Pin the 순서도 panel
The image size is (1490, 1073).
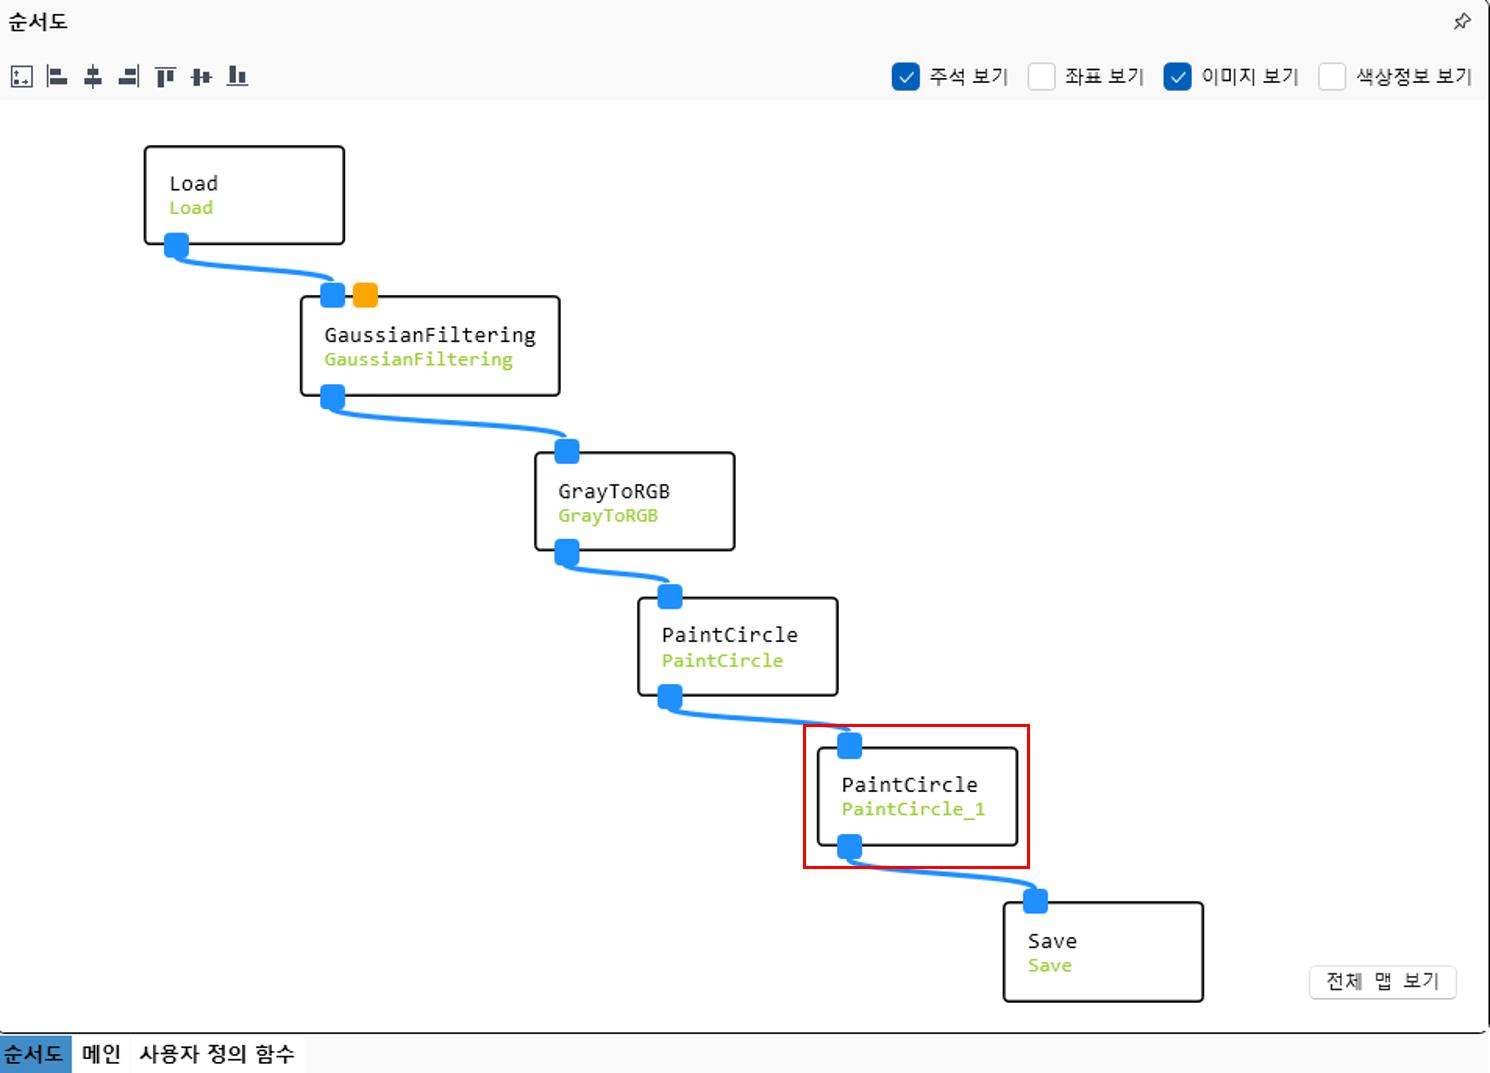pos(1462,21)
